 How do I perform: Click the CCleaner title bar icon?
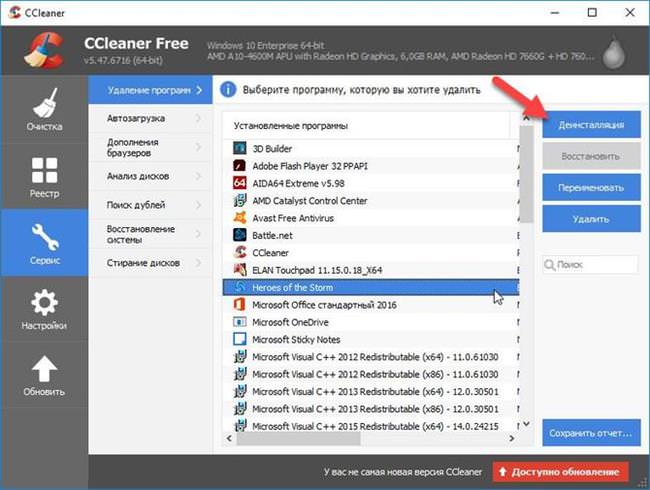coord(15,12)
